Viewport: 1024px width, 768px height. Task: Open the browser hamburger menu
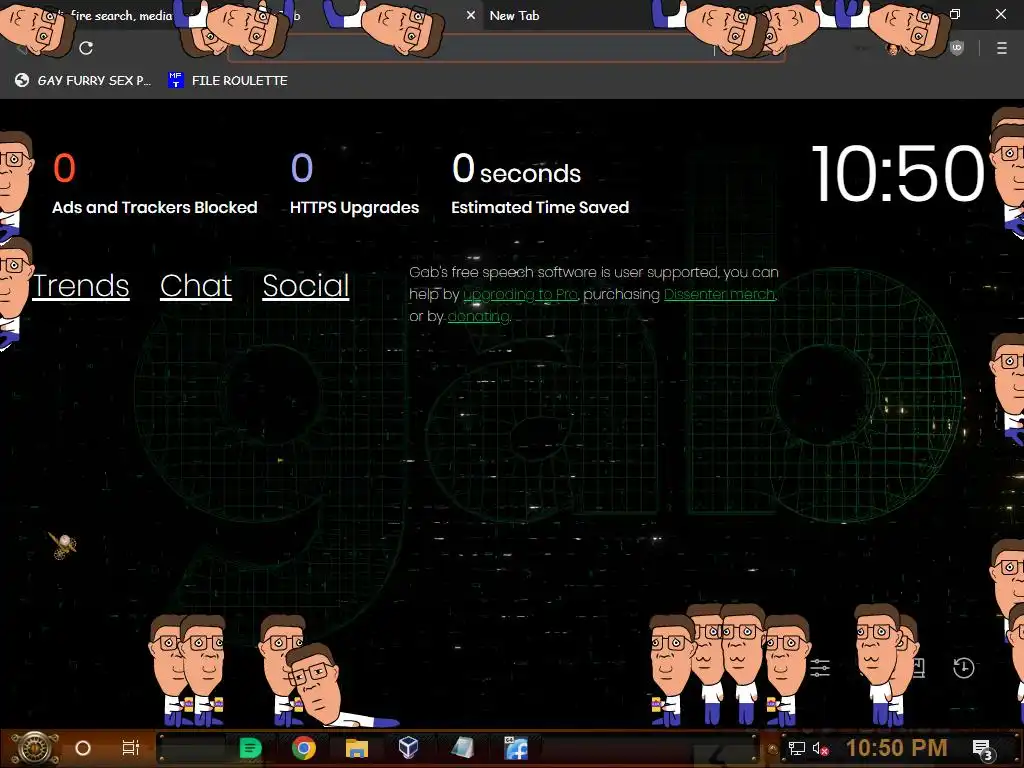tap(1002, 48)
